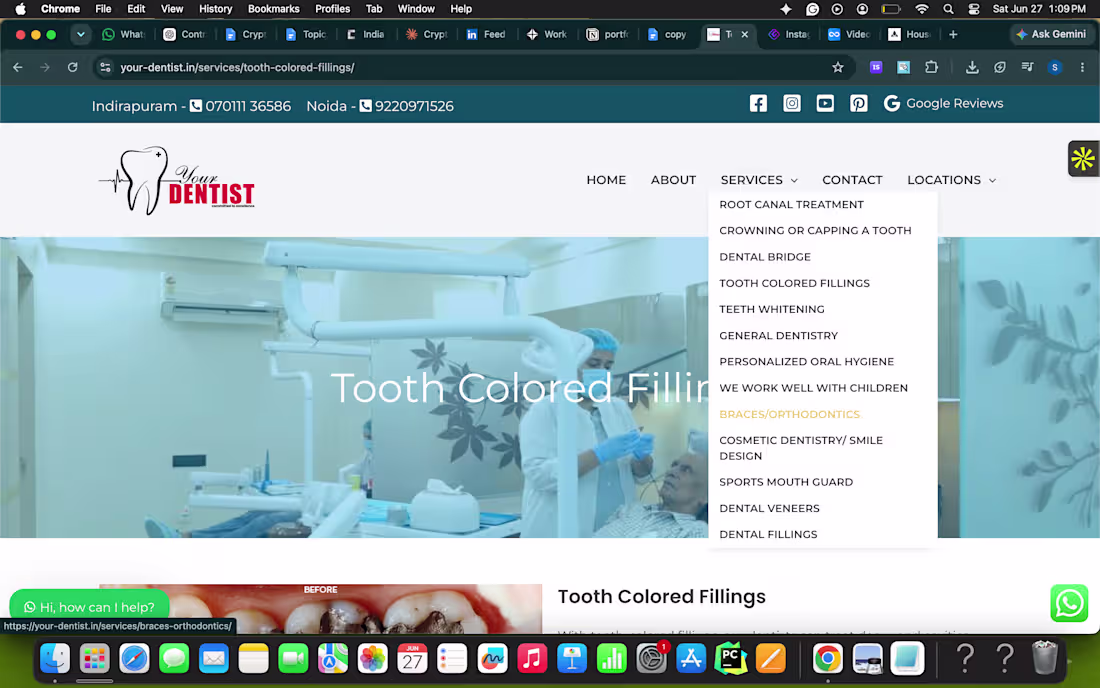
Task: Open the Pinterest icon in the top bar
Action: click(859, 103)
